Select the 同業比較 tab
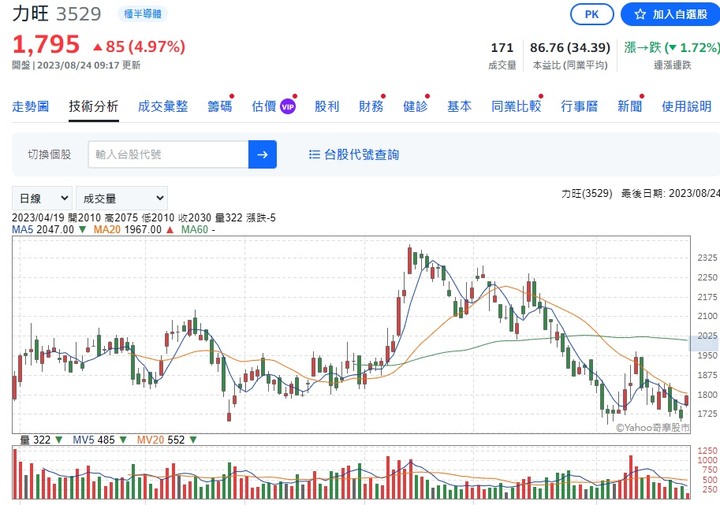Screen dimensions: 720x505 click(x=516, y=107)
